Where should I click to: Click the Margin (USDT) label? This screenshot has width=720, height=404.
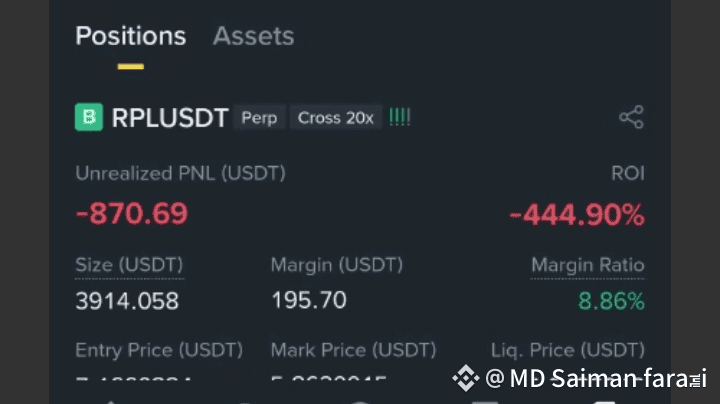[x=336, y=265]
